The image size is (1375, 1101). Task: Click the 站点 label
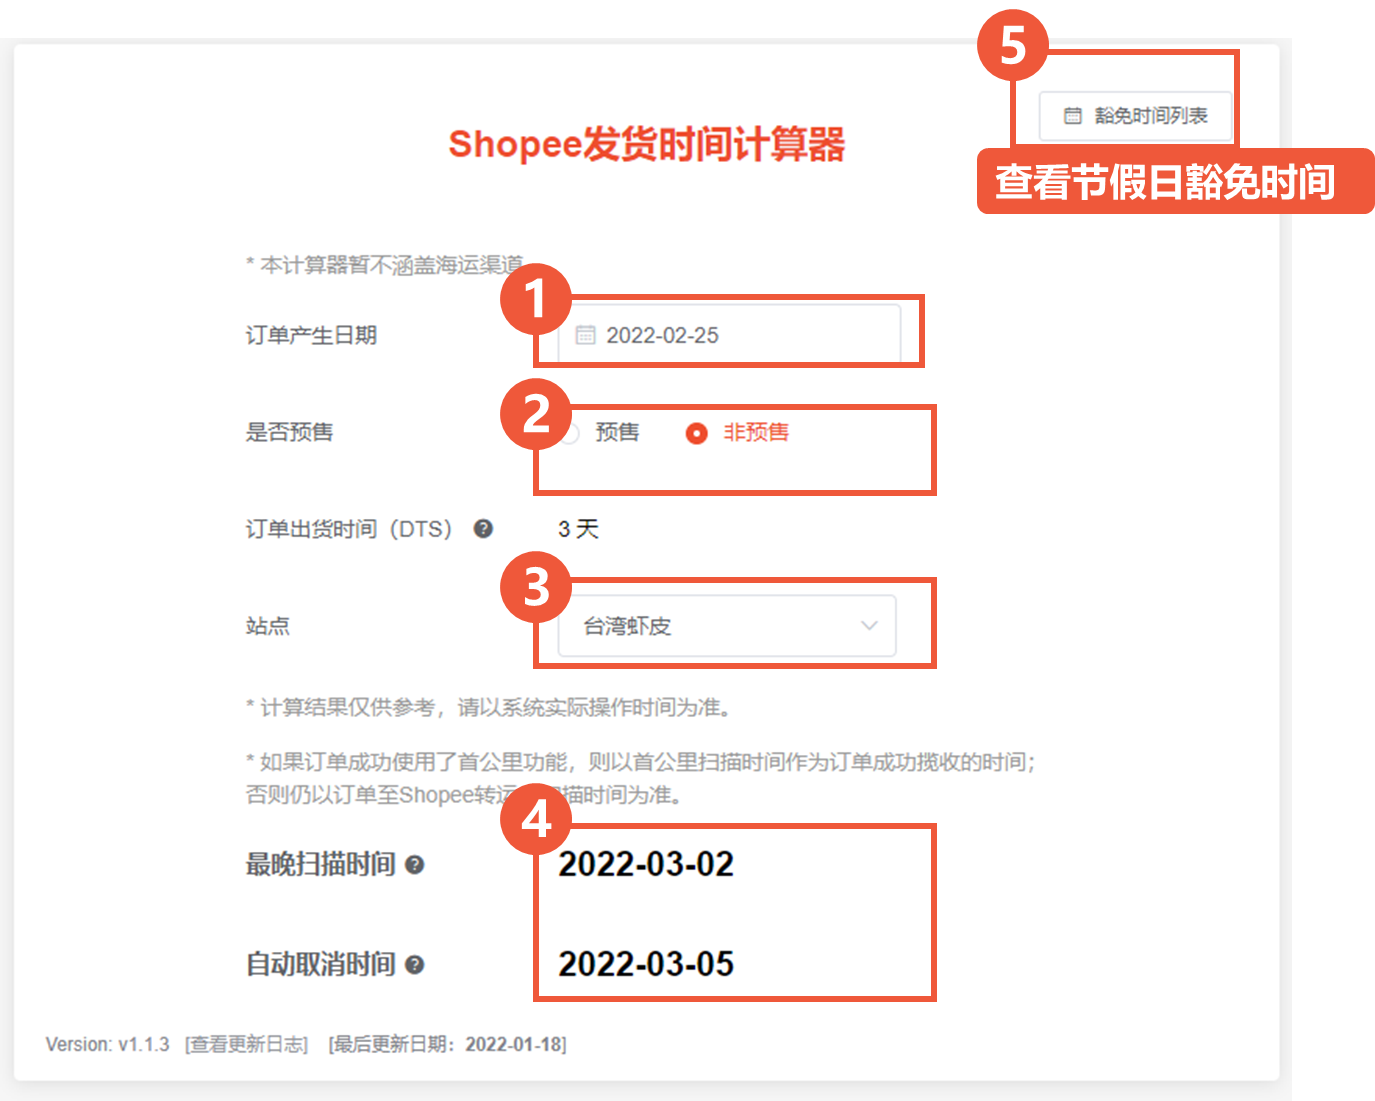pyautogui.click(x=268, y=626)
